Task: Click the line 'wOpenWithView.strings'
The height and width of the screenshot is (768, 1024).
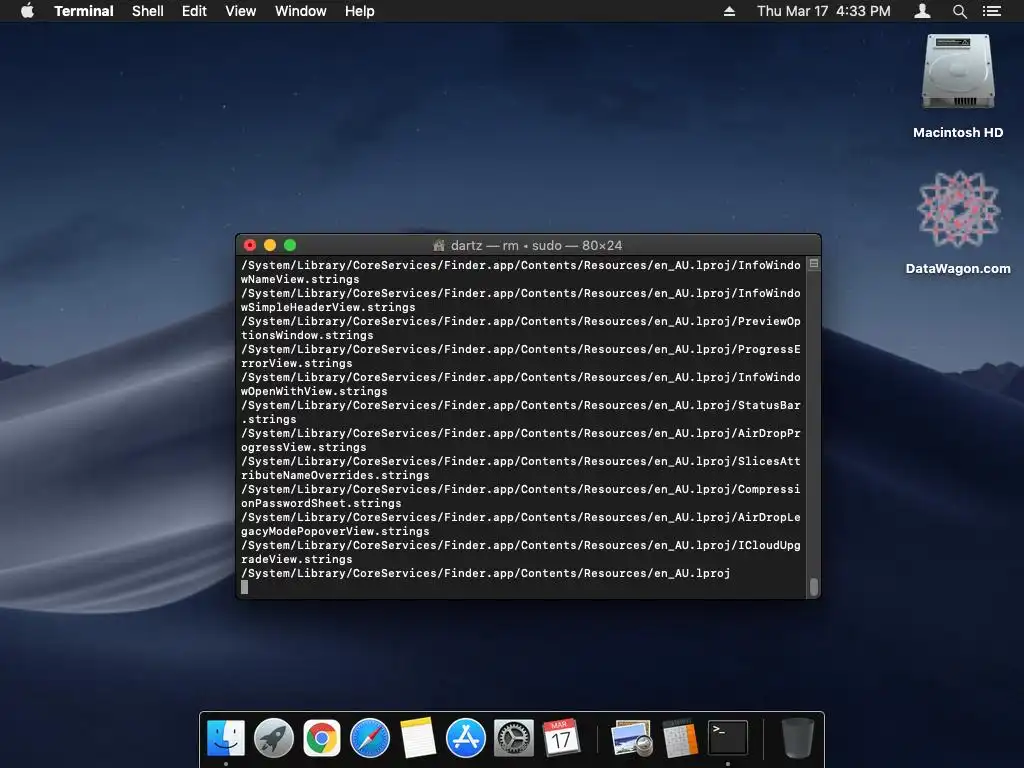Action: 314,391
